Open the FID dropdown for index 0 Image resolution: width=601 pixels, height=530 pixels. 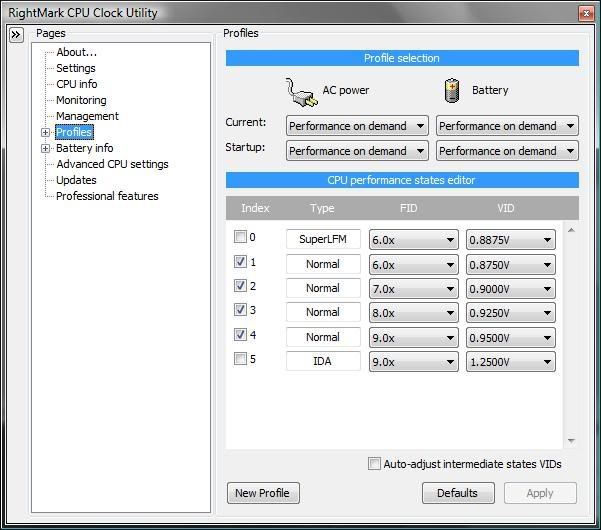(414, 240)
